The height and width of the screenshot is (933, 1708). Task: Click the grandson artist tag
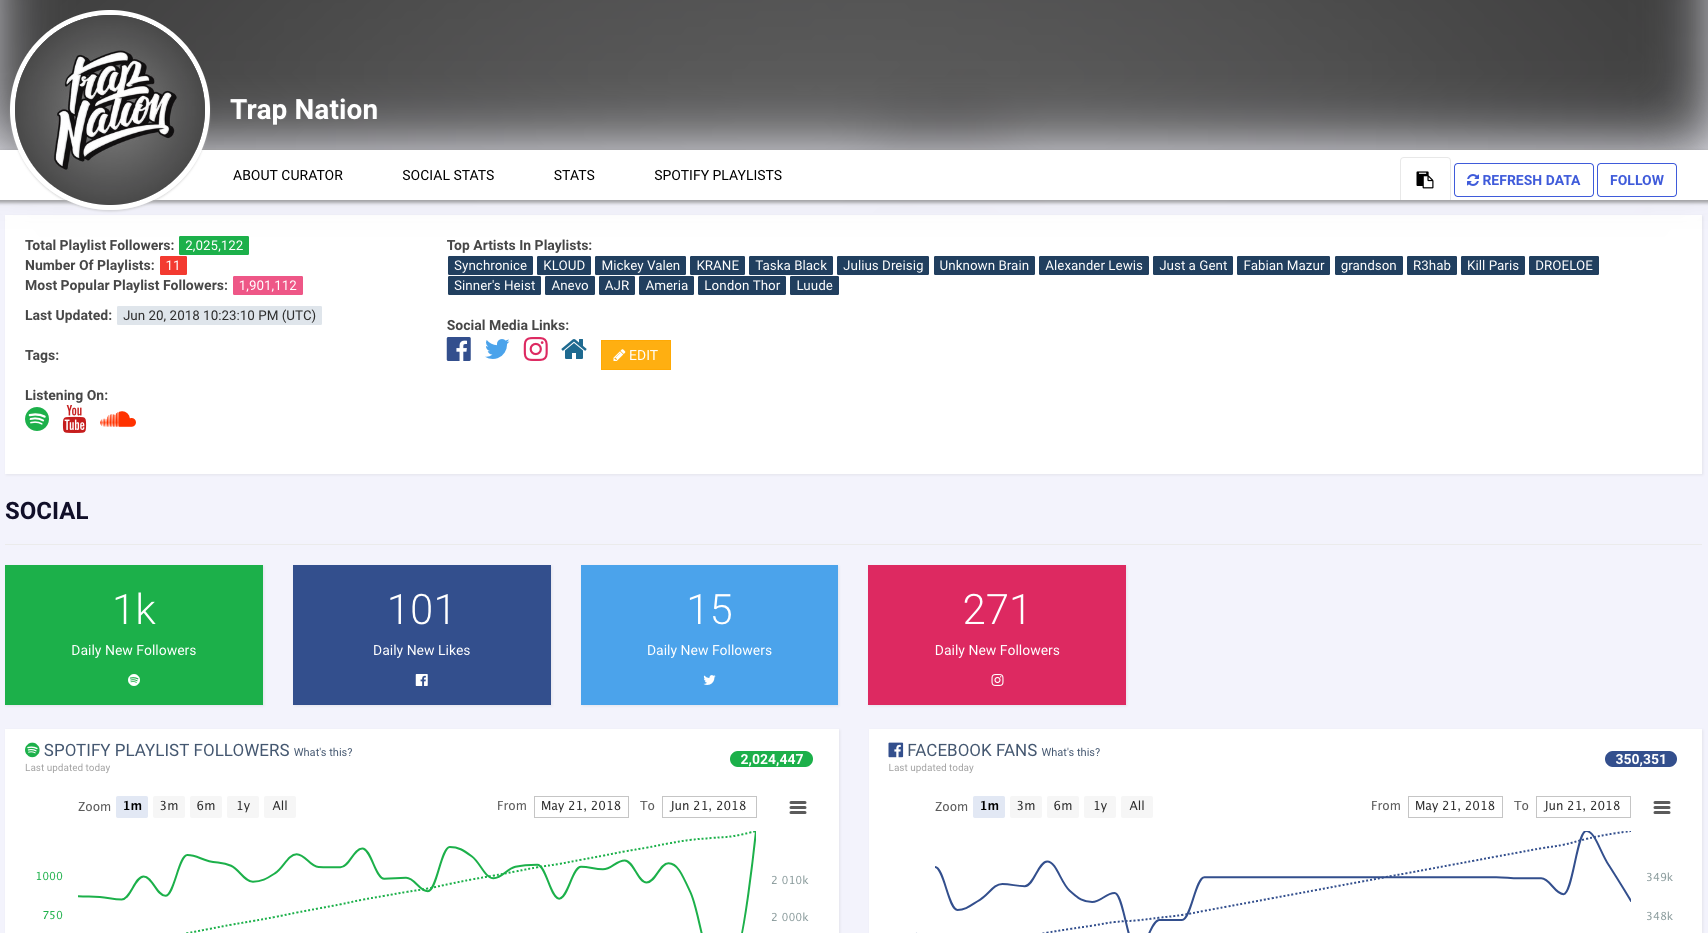click(1369, 265)
